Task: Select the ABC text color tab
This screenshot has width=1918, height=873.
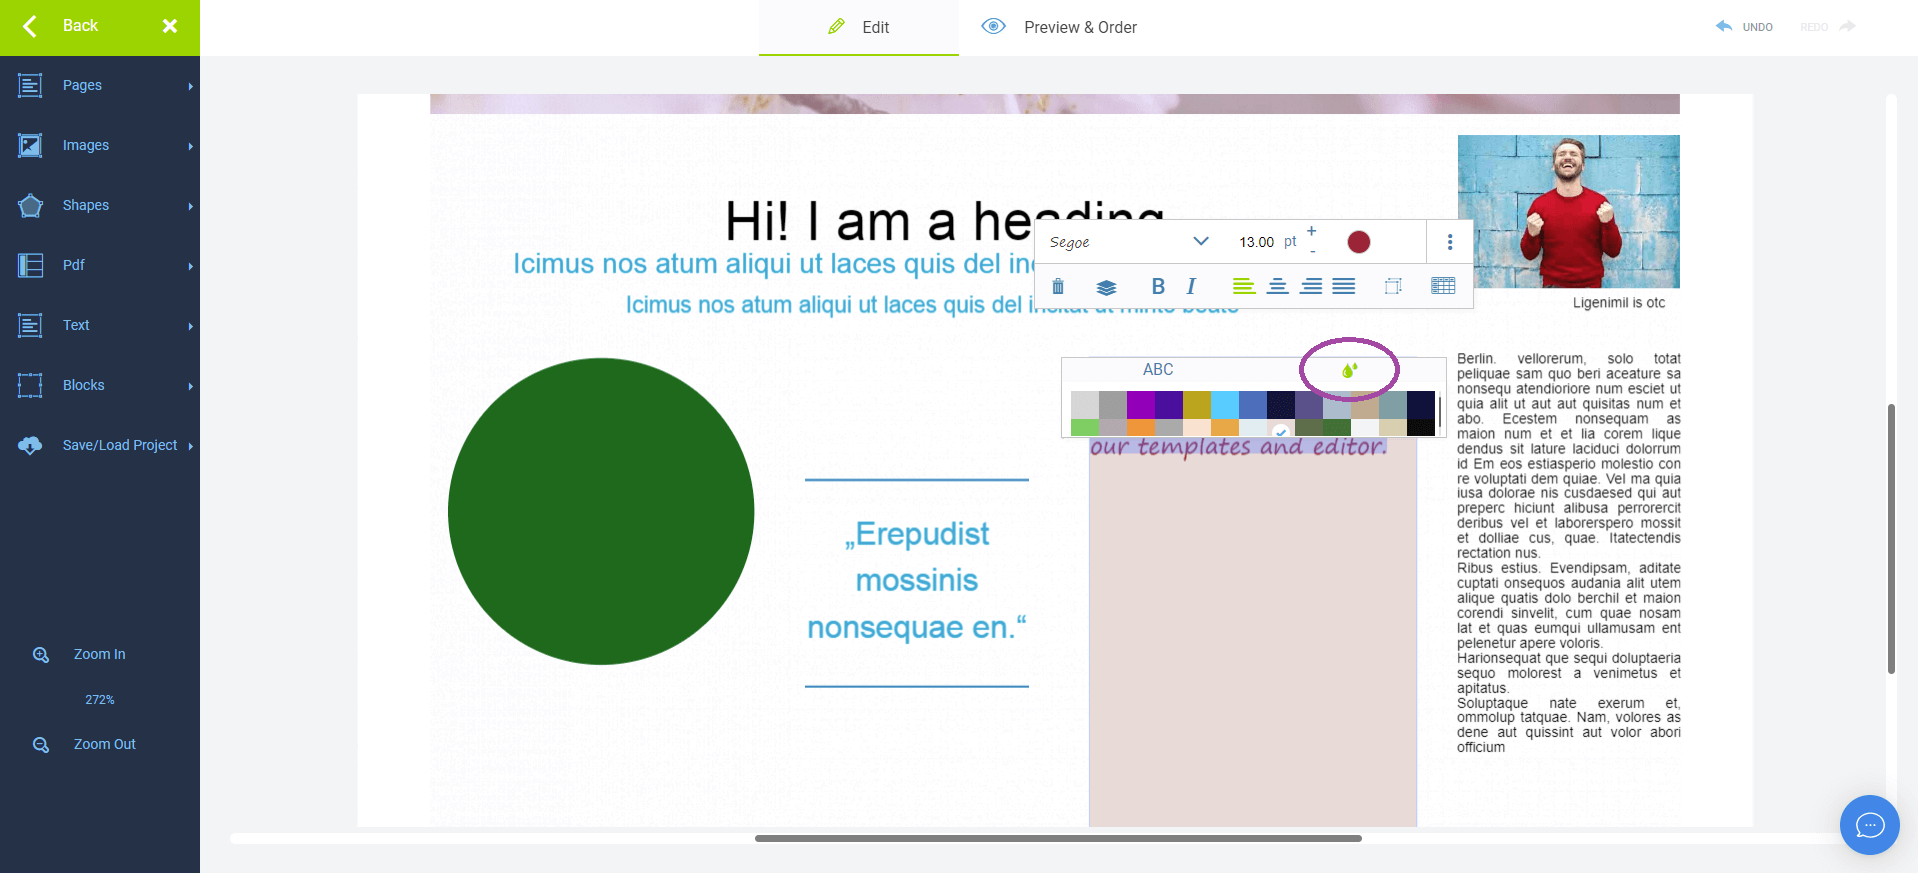Action: [x=1158, y=370]
